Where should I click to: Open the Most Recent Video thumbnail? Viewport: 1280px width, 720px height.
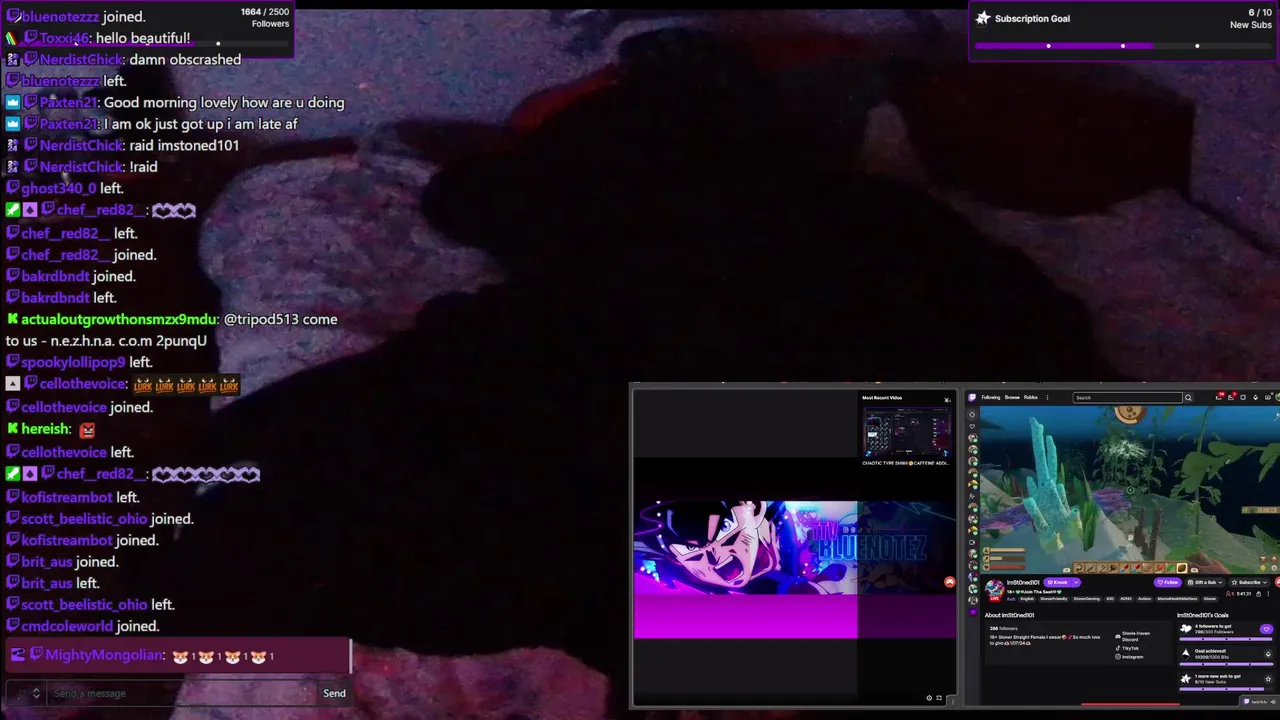[906, 433]
